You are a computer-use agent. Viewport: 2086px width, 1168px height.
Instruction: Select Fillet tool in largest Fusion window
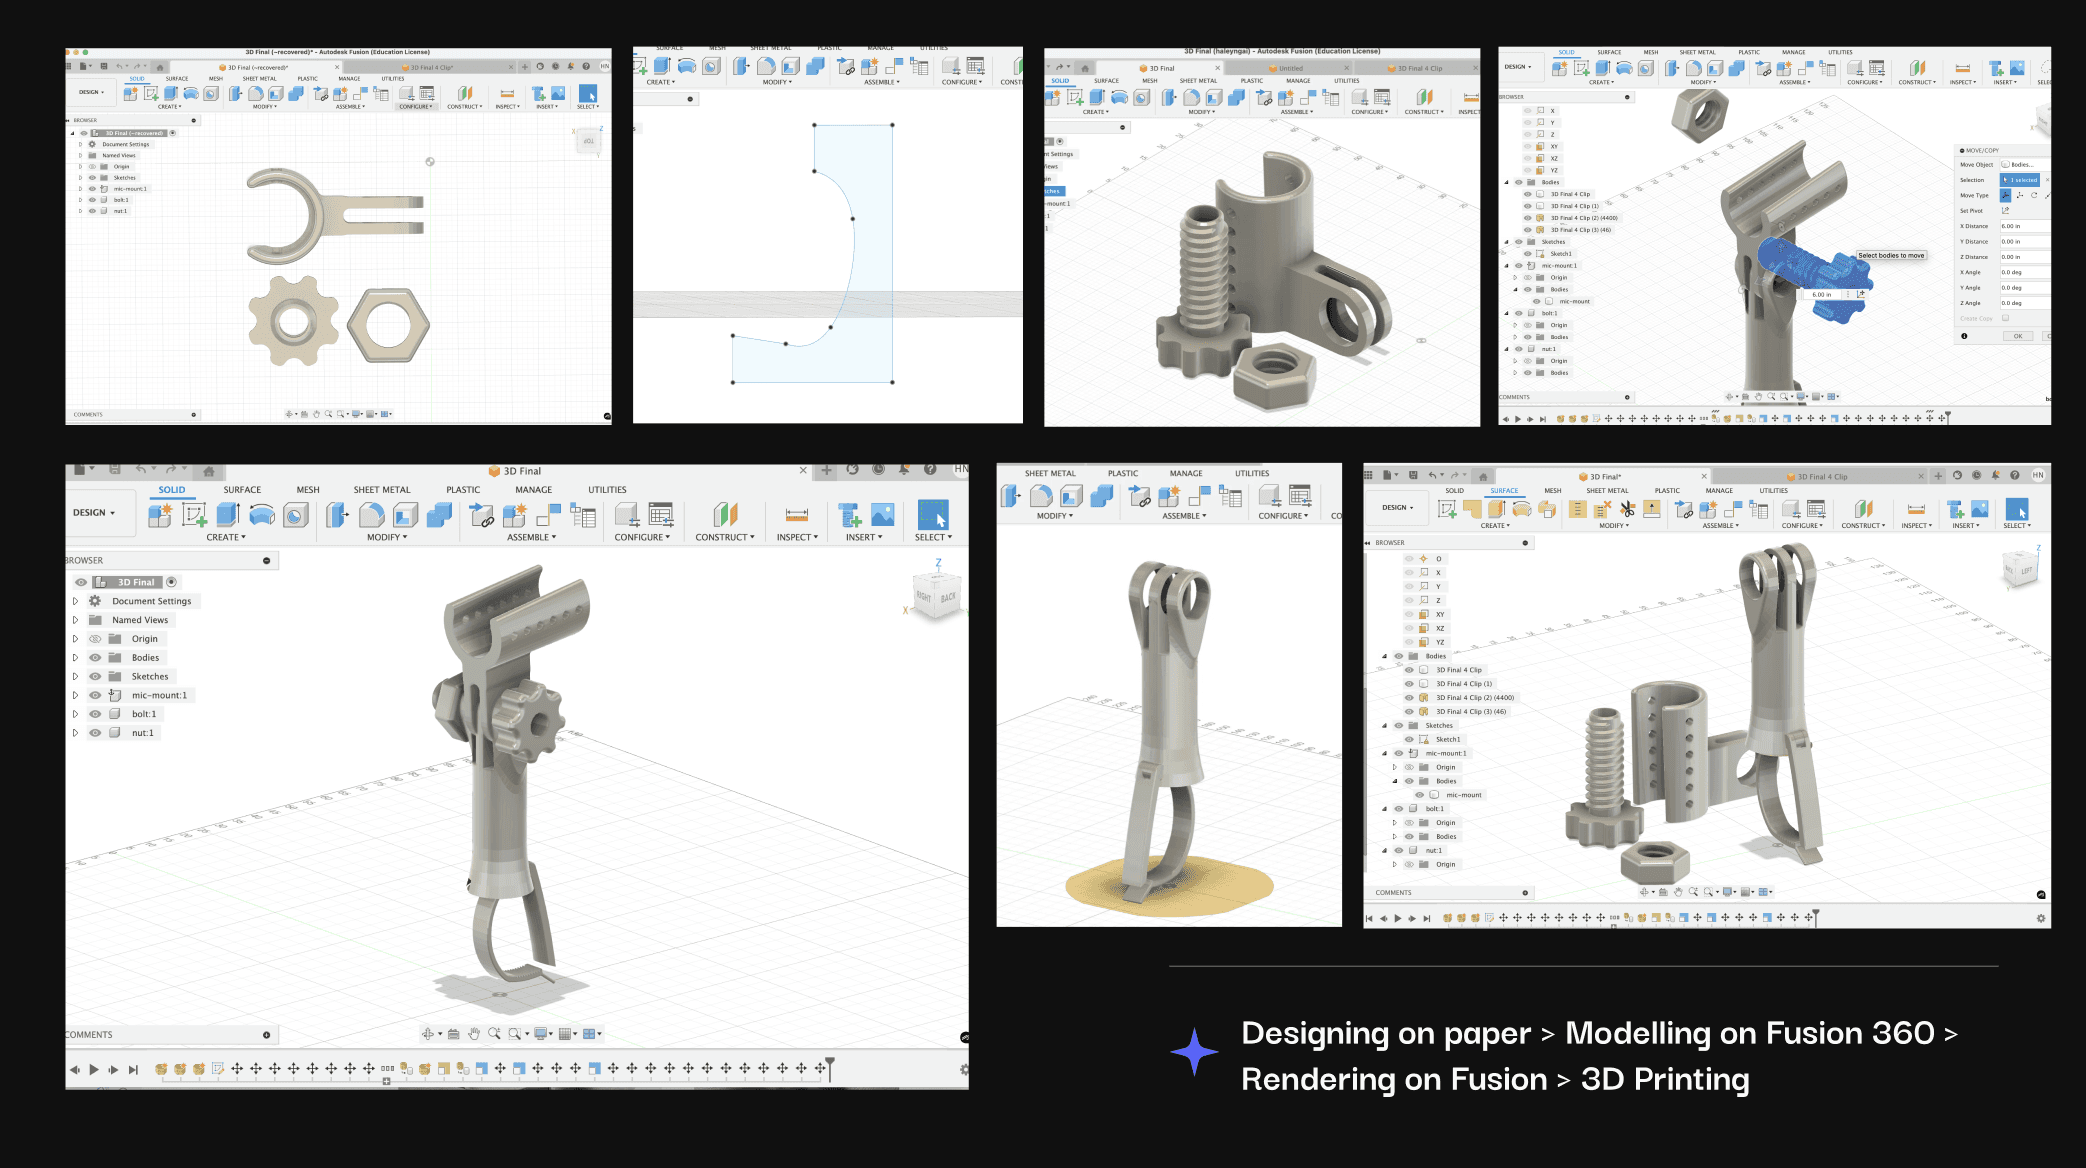coord(372,515)
